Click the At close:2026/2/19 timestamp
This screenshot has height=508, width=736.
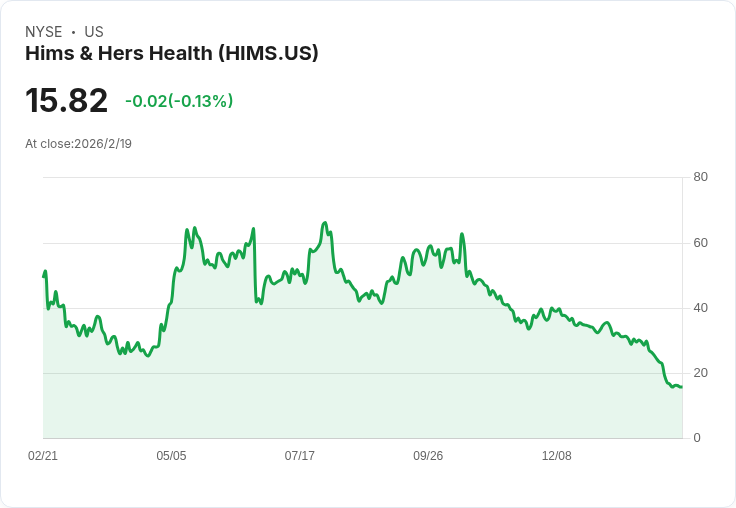[x=78, y=144]
